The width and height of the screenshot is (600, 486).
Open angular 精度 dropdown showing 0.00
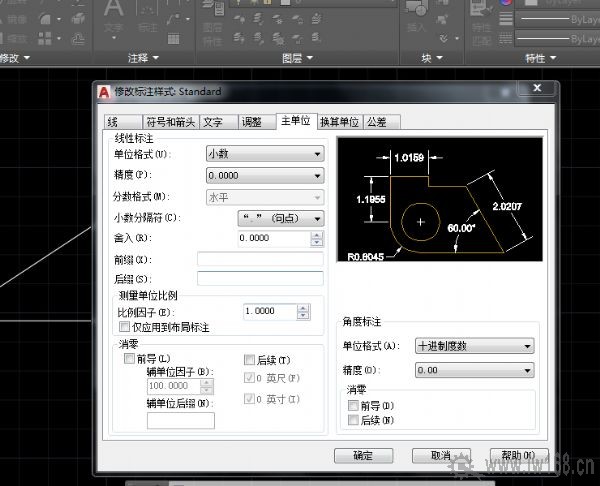pyautogui.click(x=474, y=370)
